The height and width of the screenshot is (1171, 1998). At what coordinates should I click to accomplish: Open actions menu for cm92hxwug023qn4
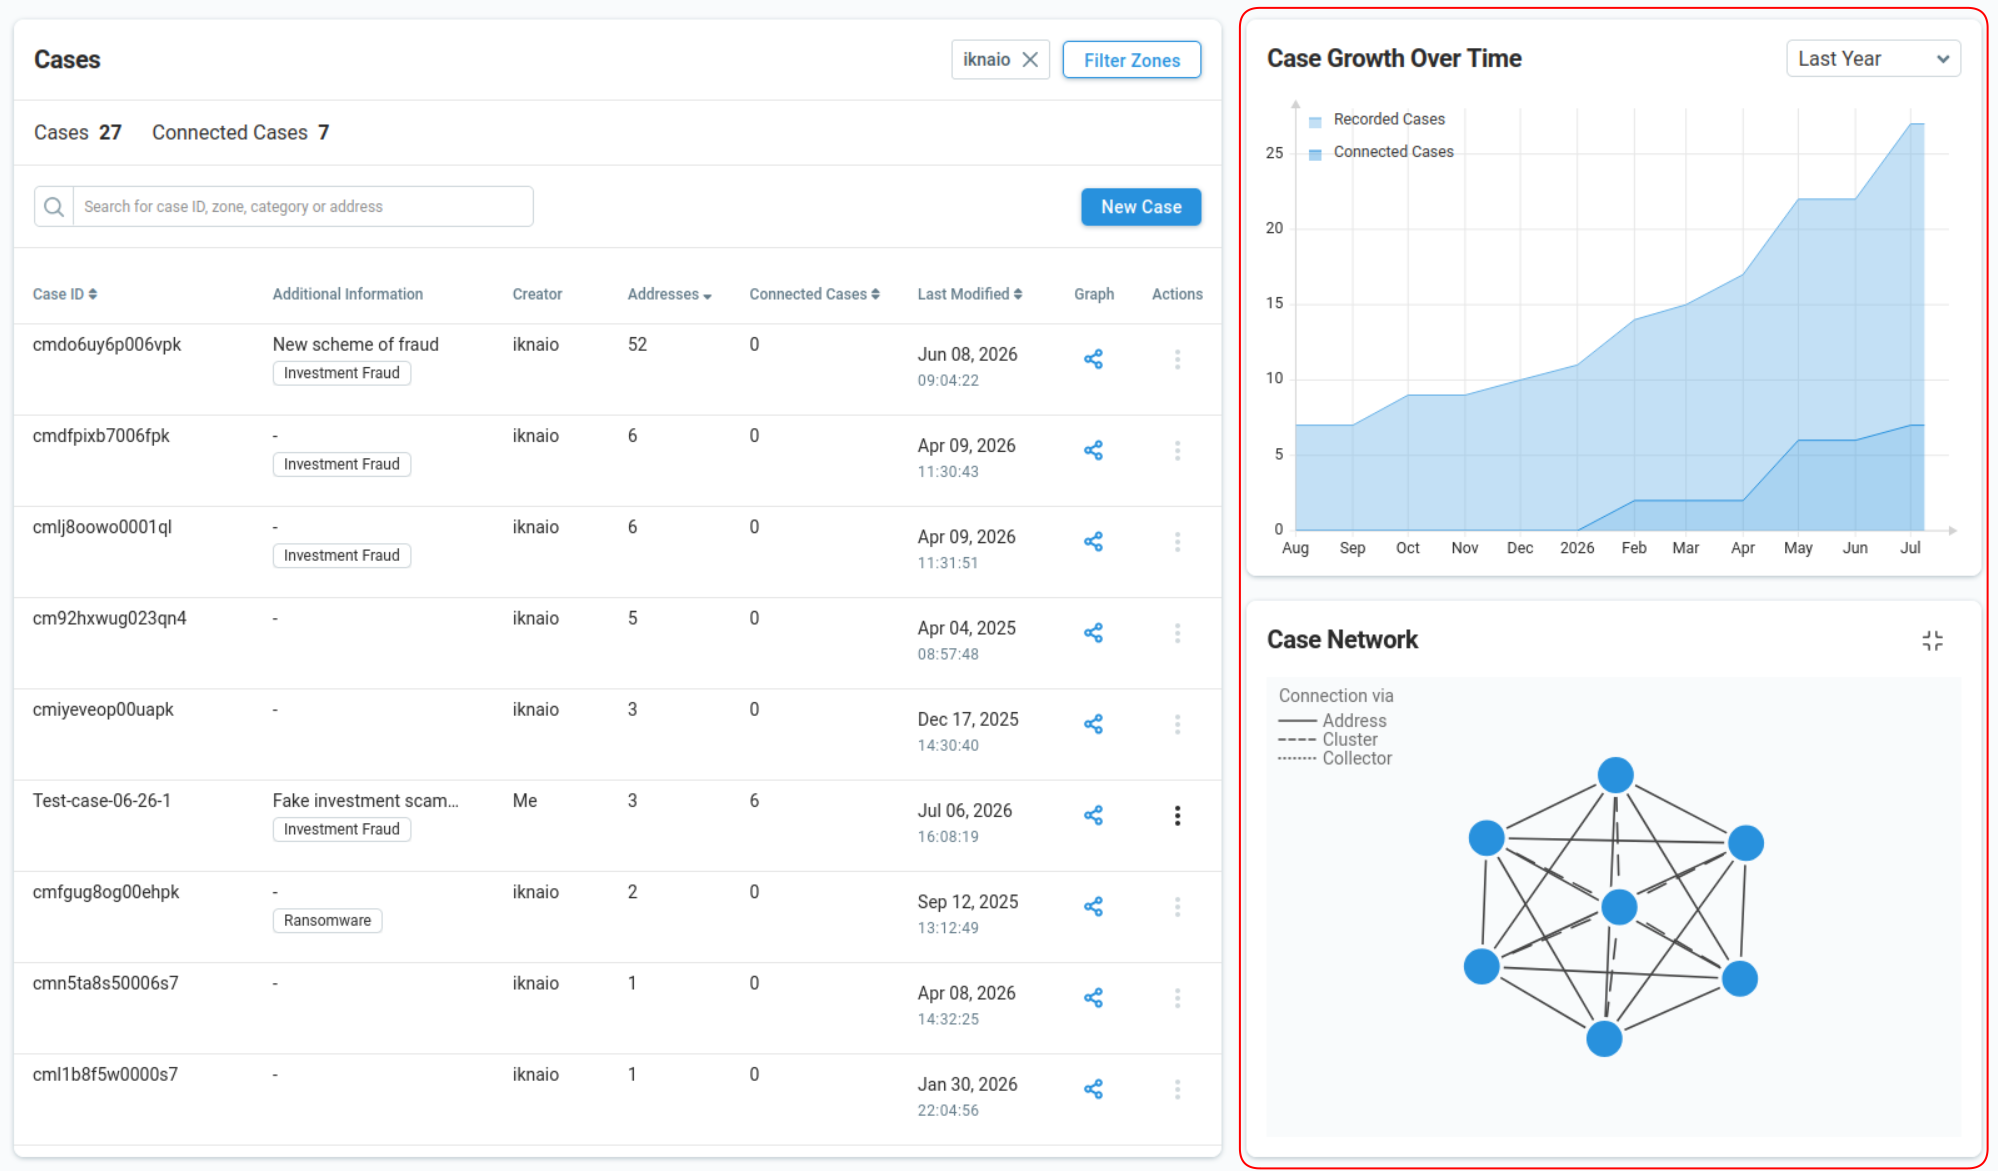click(x=1177, y=633)
